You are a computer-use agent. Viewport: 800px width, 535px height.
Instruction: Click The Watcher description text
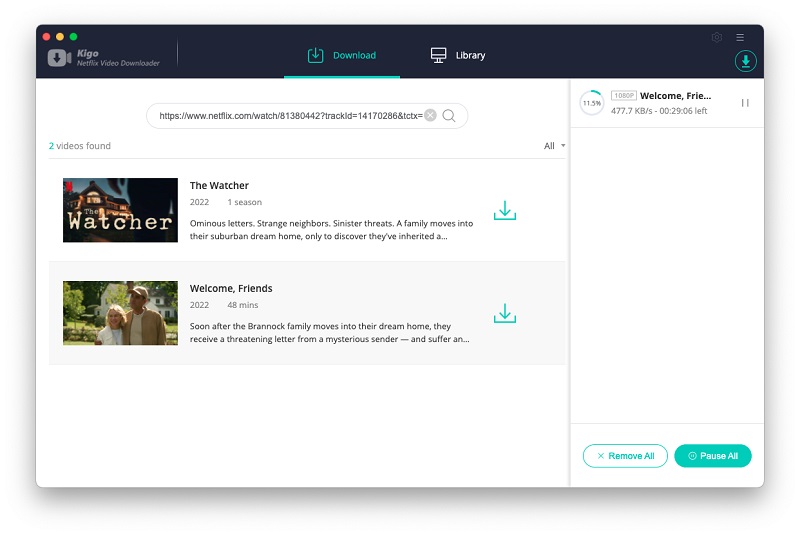tap(332, 230)
